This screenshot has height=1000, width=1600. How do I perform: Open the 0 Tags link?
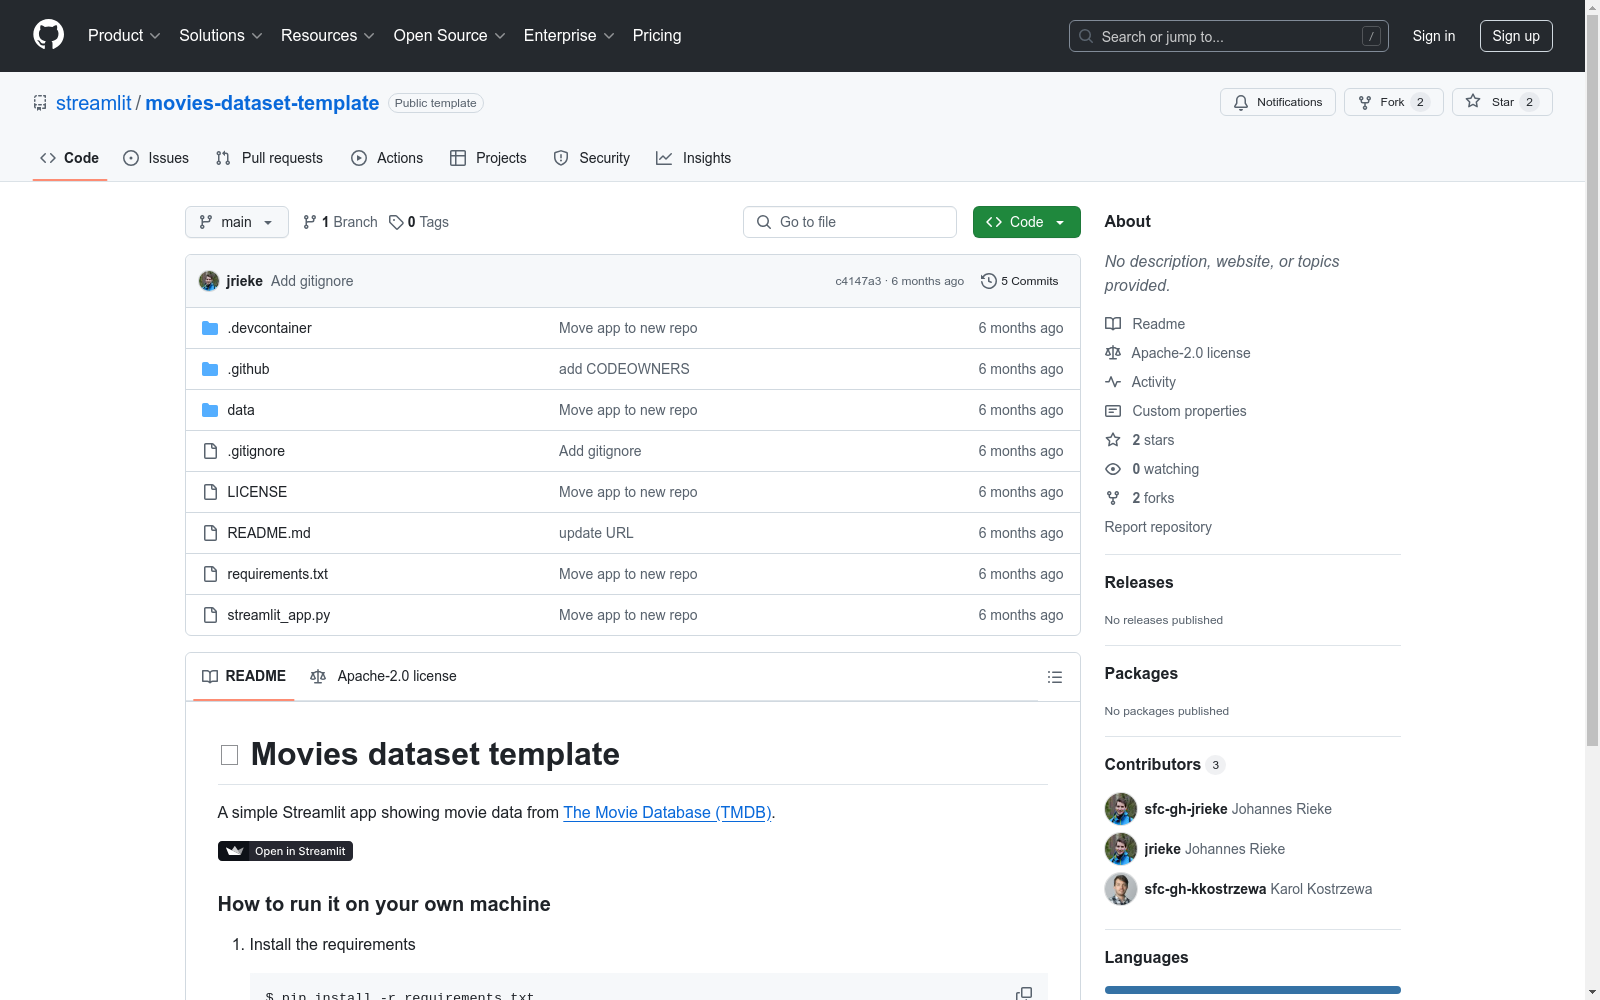coord(419,222)
